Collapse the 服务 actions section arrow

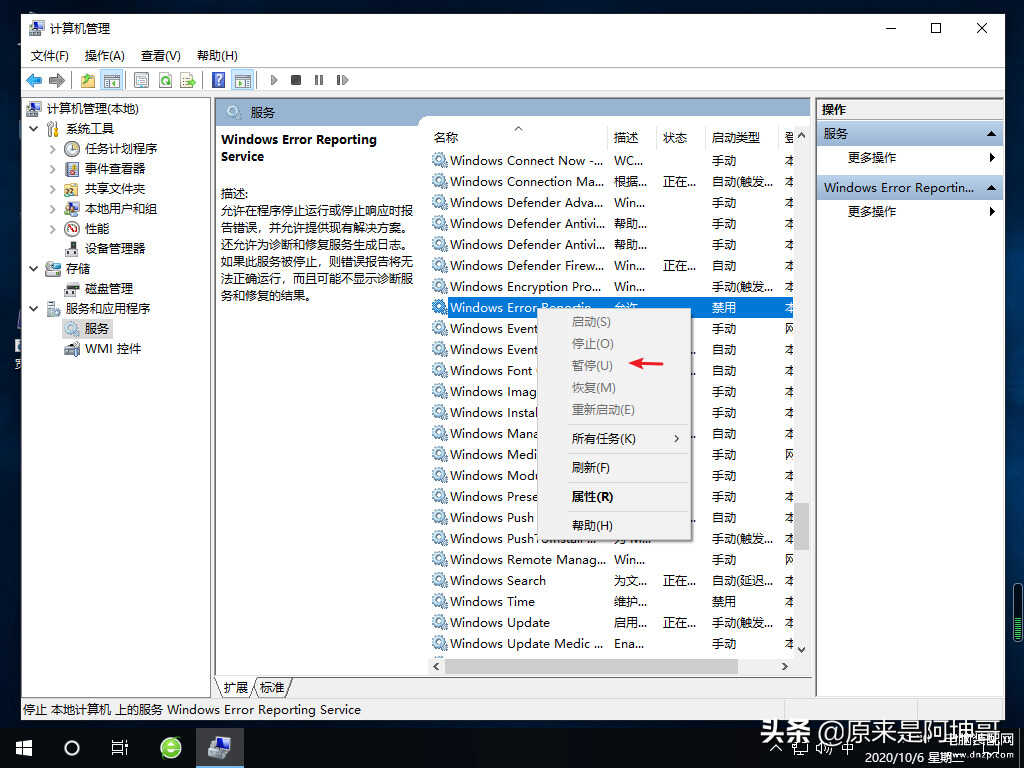[x=991, y=134]
